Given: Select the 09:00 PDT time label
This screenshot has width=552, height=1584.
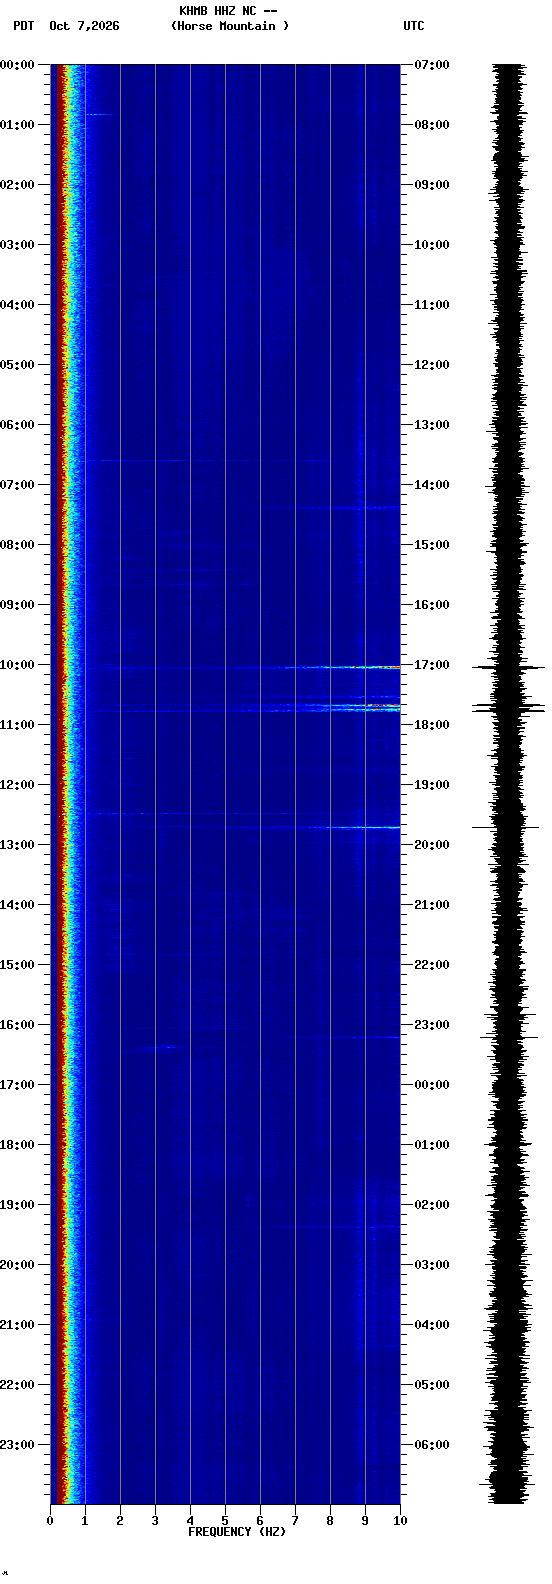Looking at the screenshot, I should 17,605.
